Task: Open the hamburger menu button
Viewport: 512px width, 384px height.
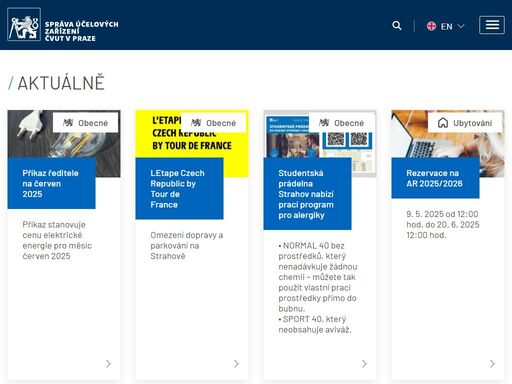Action: pyautogui.click(x=492, y=25)
